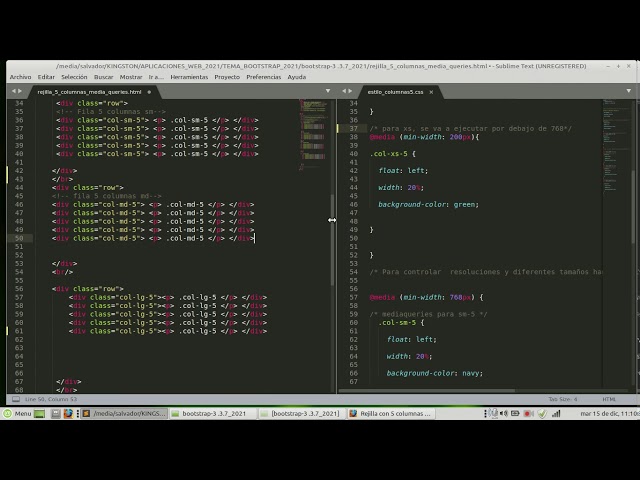
Task: Switch to the [bootstrap-3.3.7_2021] taskbar window
Action: 301,413
